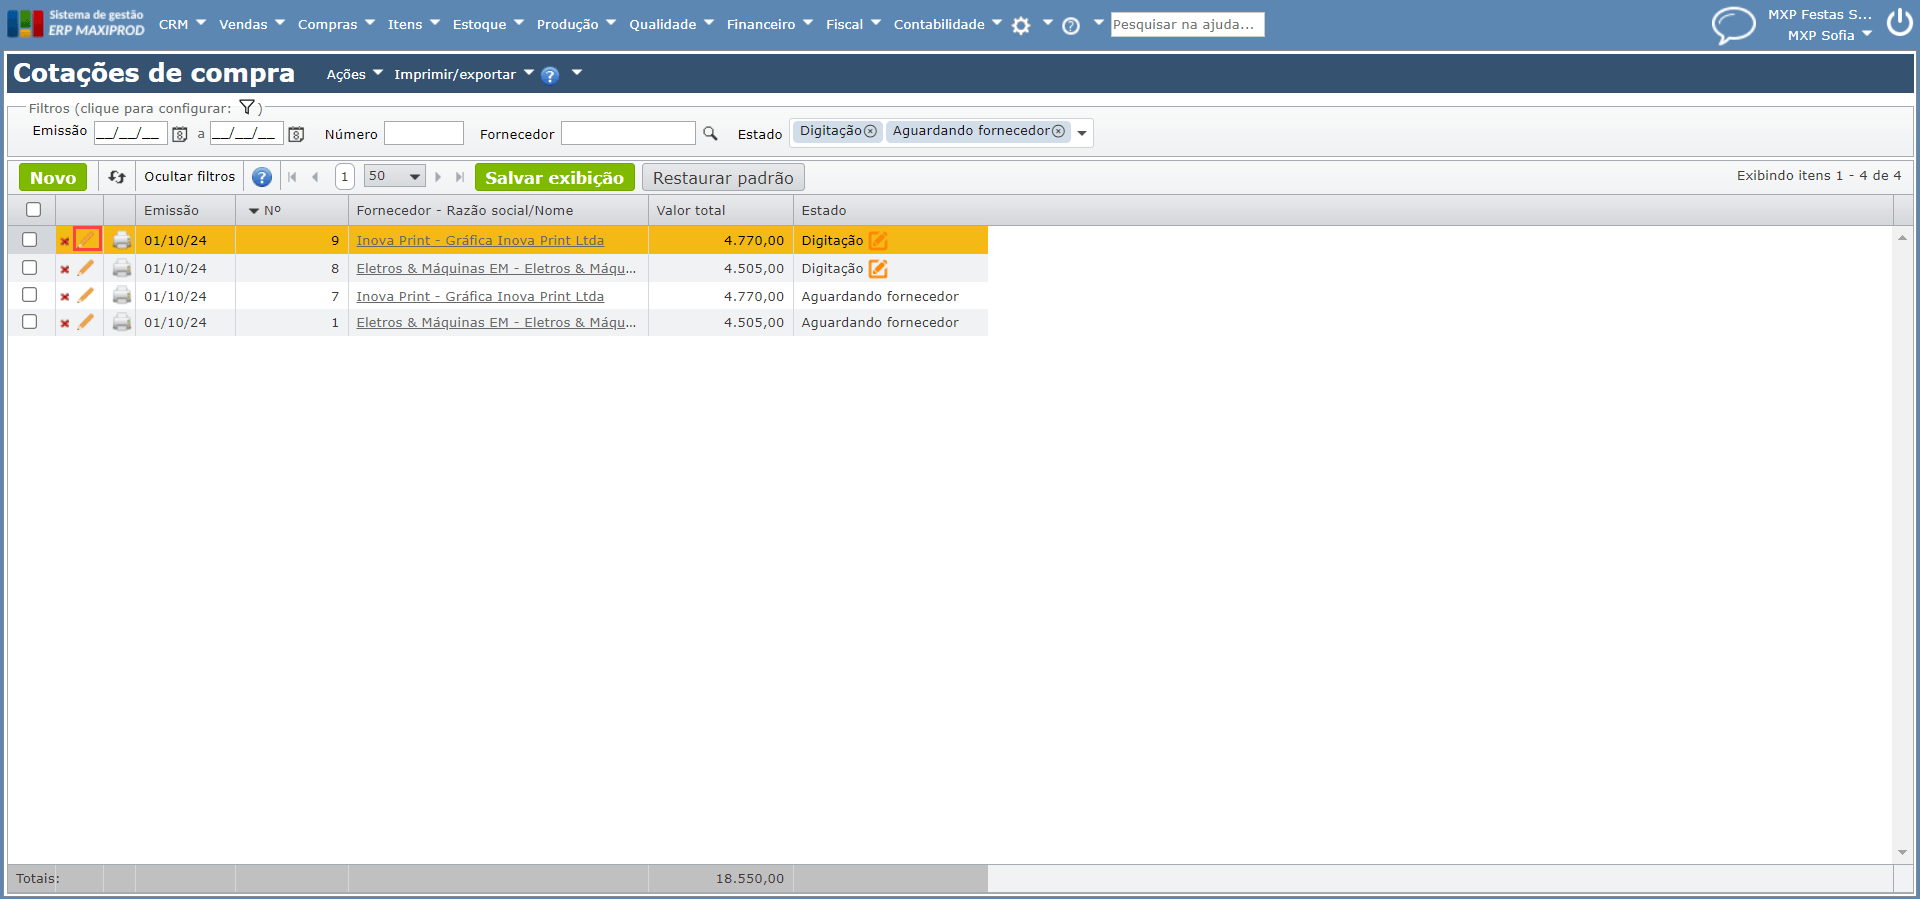The height and width of the screenshot is (899, 1920).
Task: Click Salvar exibição button
Action: point(555,177)
